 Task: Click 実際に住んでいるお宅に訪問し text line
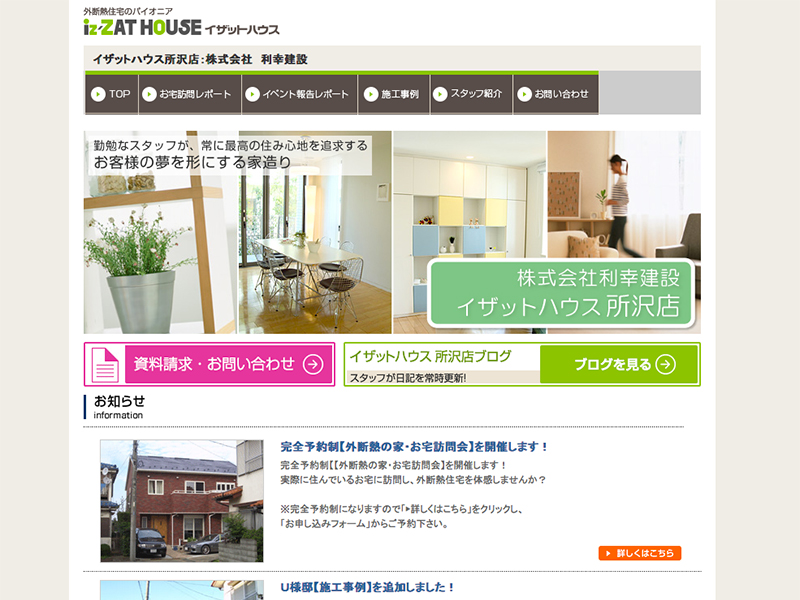click(x=413, y=480)
